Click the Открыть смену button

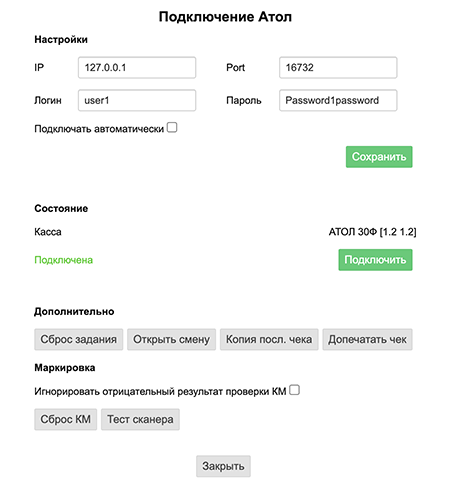coord(172,339)
